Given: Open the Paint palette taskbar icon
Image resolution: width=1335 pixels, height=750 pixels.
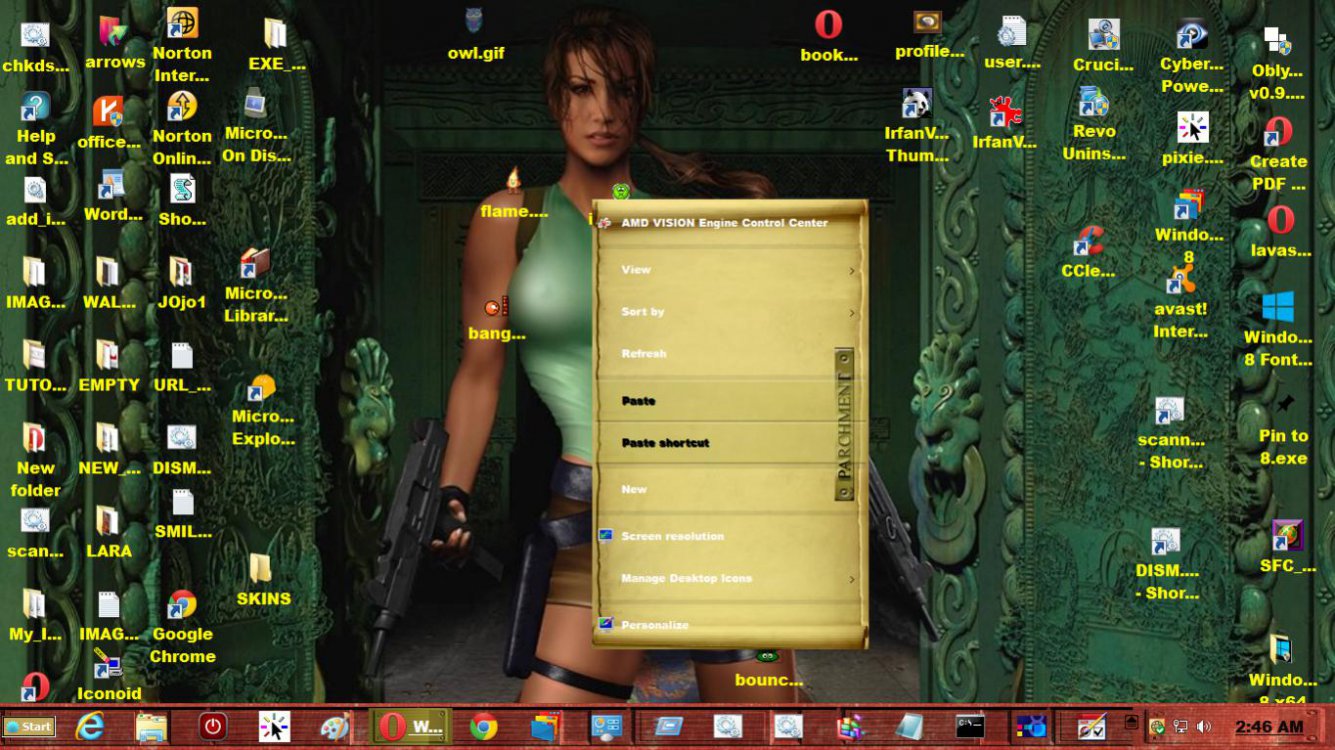Looking at the screenshot, I should (334, 726).
